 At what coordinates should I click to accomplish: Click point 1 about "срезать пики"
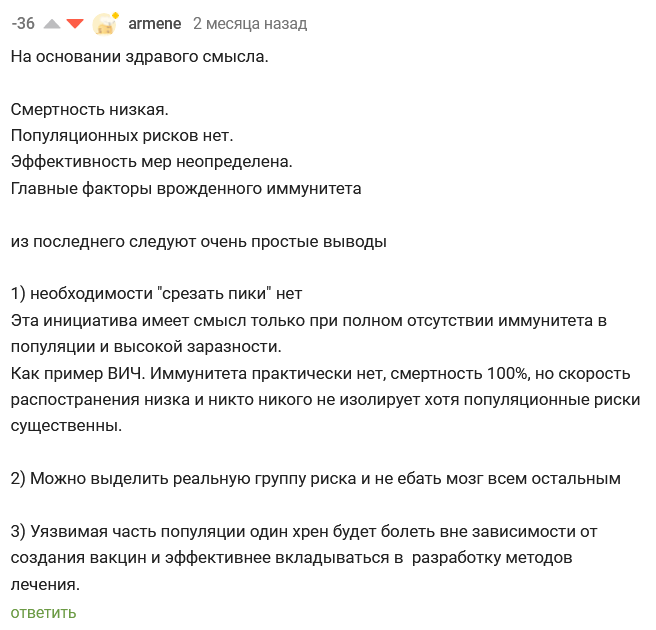pos(156,293)
